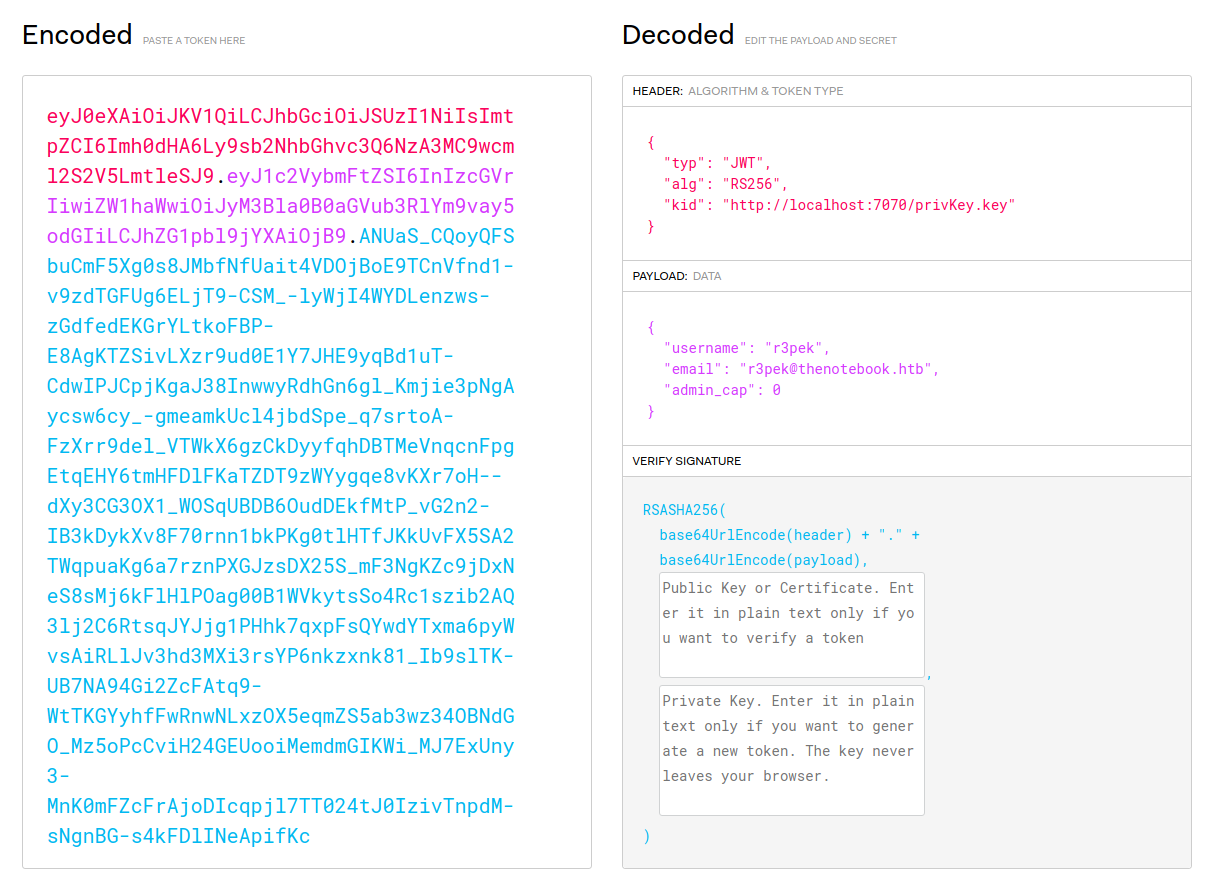This screenshot has height=892, width=1222.
Task: Place cursor at the admin_cap value 0
Action: 776,390
